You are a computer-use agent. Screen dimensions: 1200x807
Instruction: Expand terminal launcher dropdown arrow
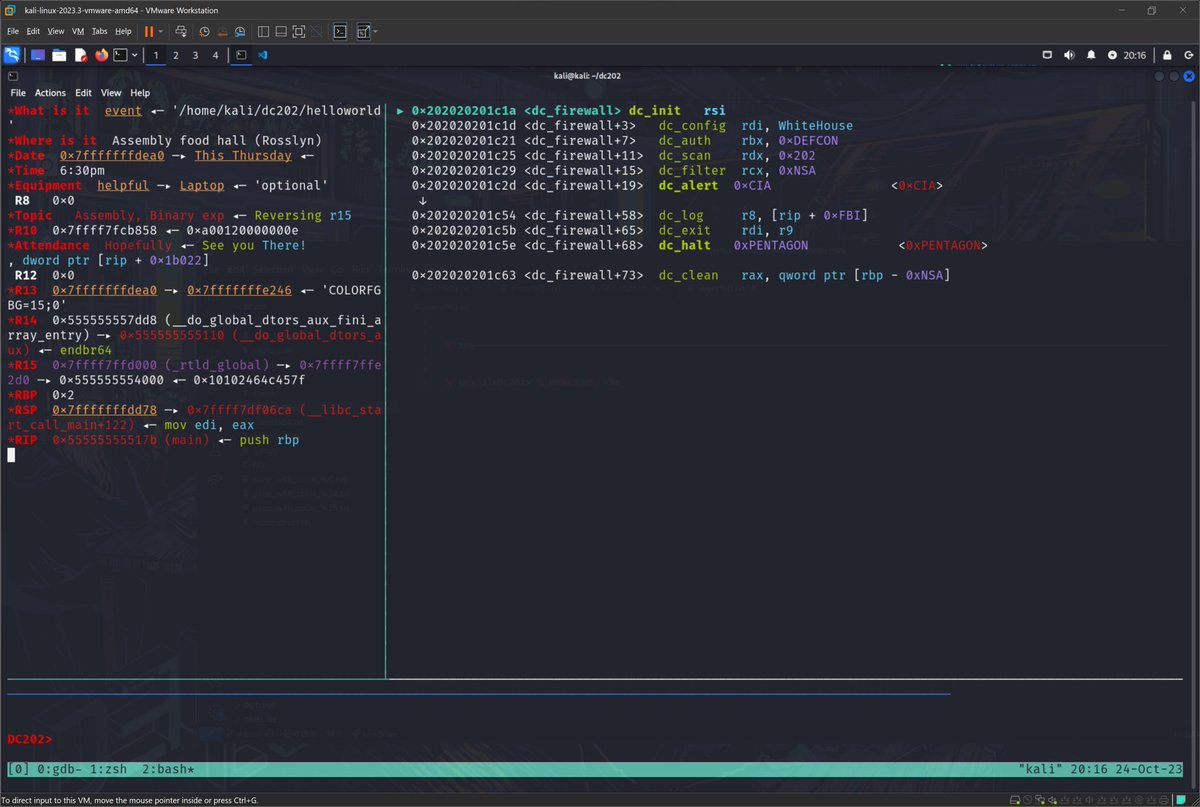134,55
